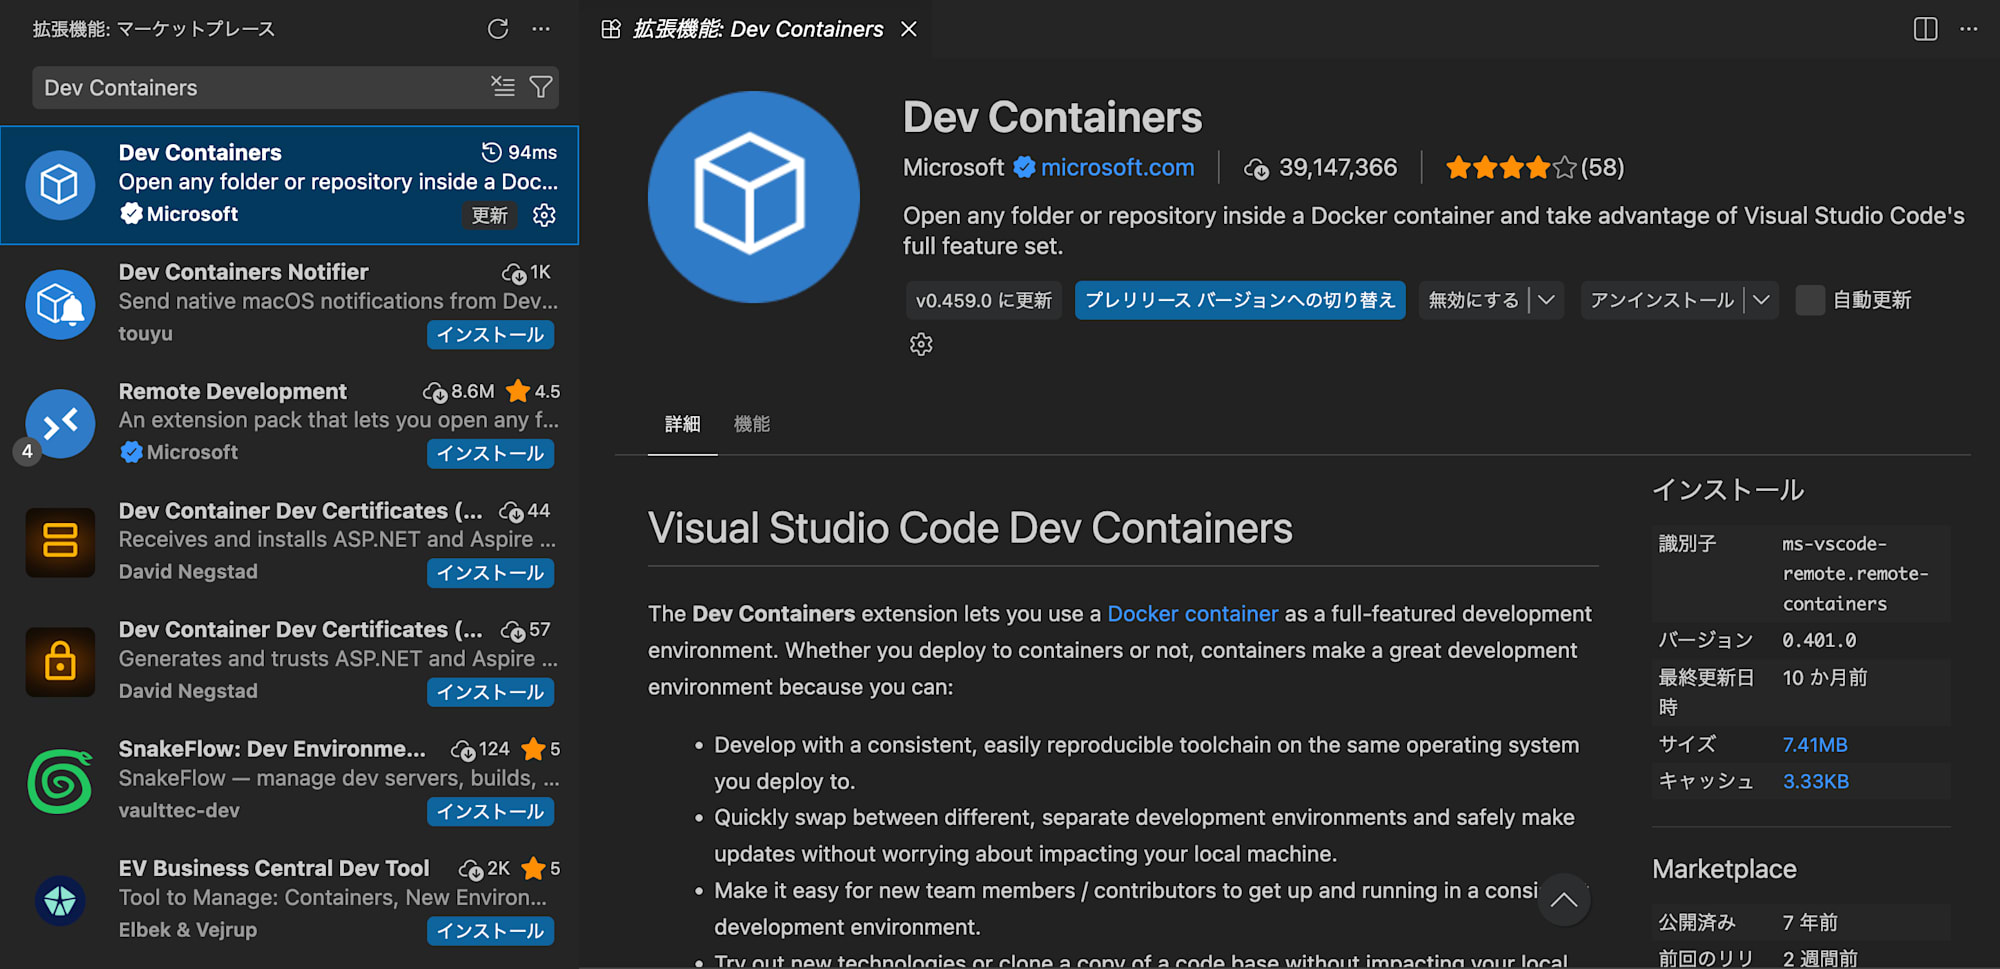Viewport: 2000px width, 969px height.
Task: Close the Dev Containers extension tab
Action: (909, 29)
